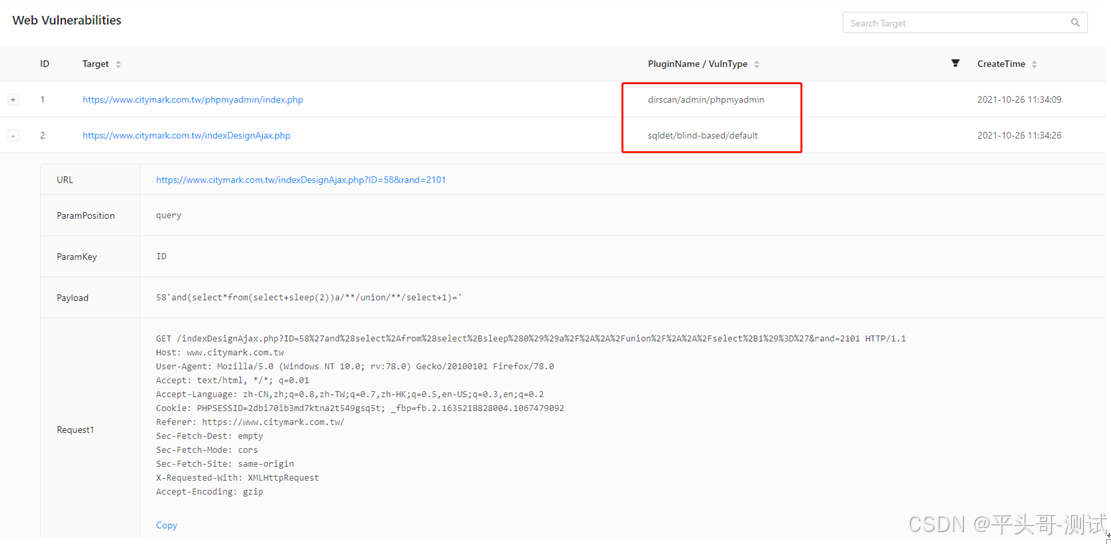Select the Accept-Language header line
Screen dimensions: 1111x544
point(350,394)
